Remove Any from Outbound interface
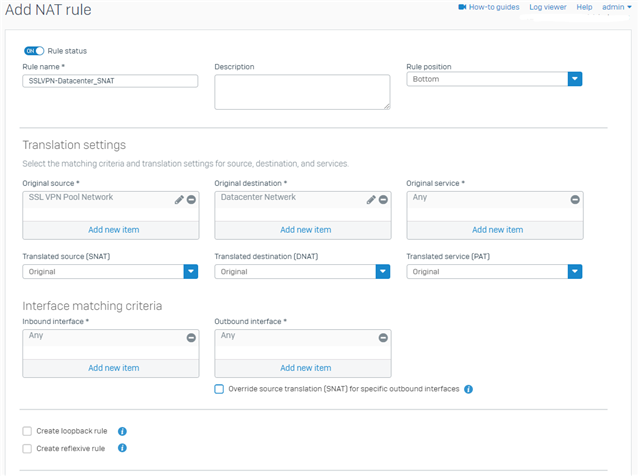 383,338
